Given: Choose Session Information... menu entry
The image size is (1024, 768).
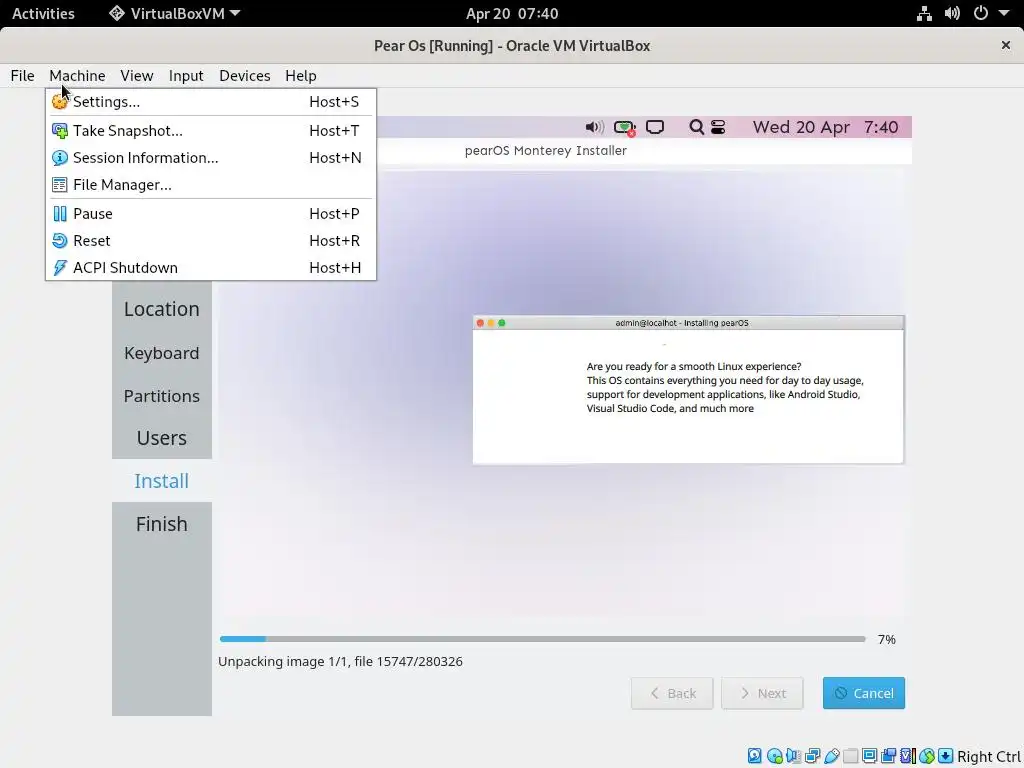Looking at the screenshot, I should coord(211,157).
